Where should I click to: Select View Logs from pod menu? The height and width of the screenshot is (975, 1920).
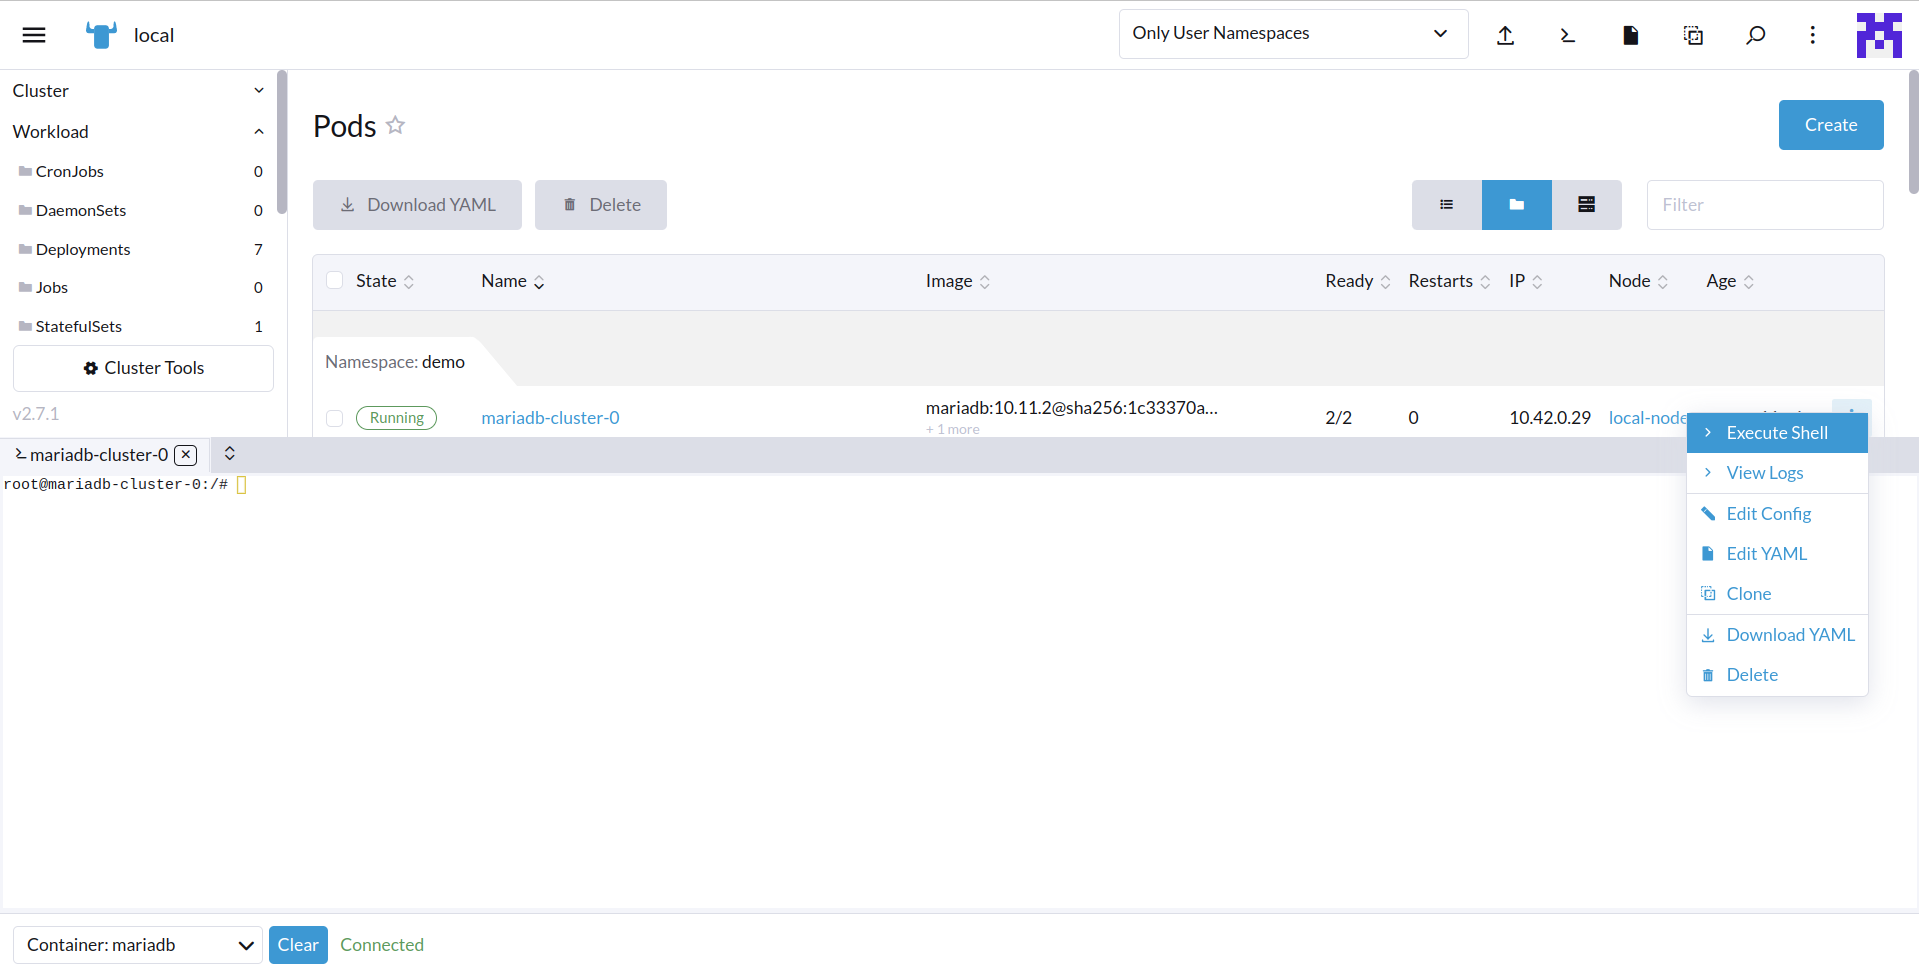point(1763,472)
